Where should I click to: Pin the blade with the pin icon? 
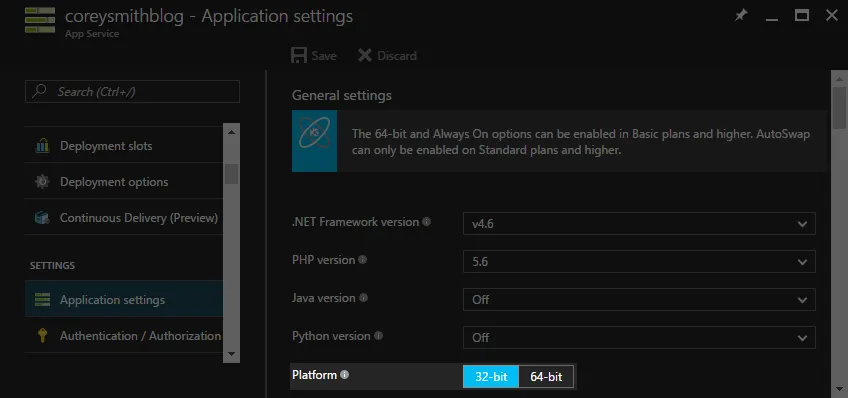point(740,16)
